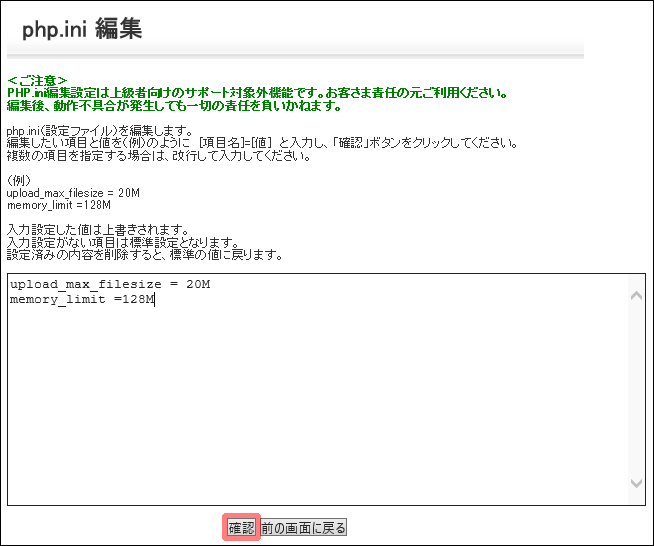654x546 pixels.
Task: Click the 前の画面に戻る back button
Action: pos(304,528)
